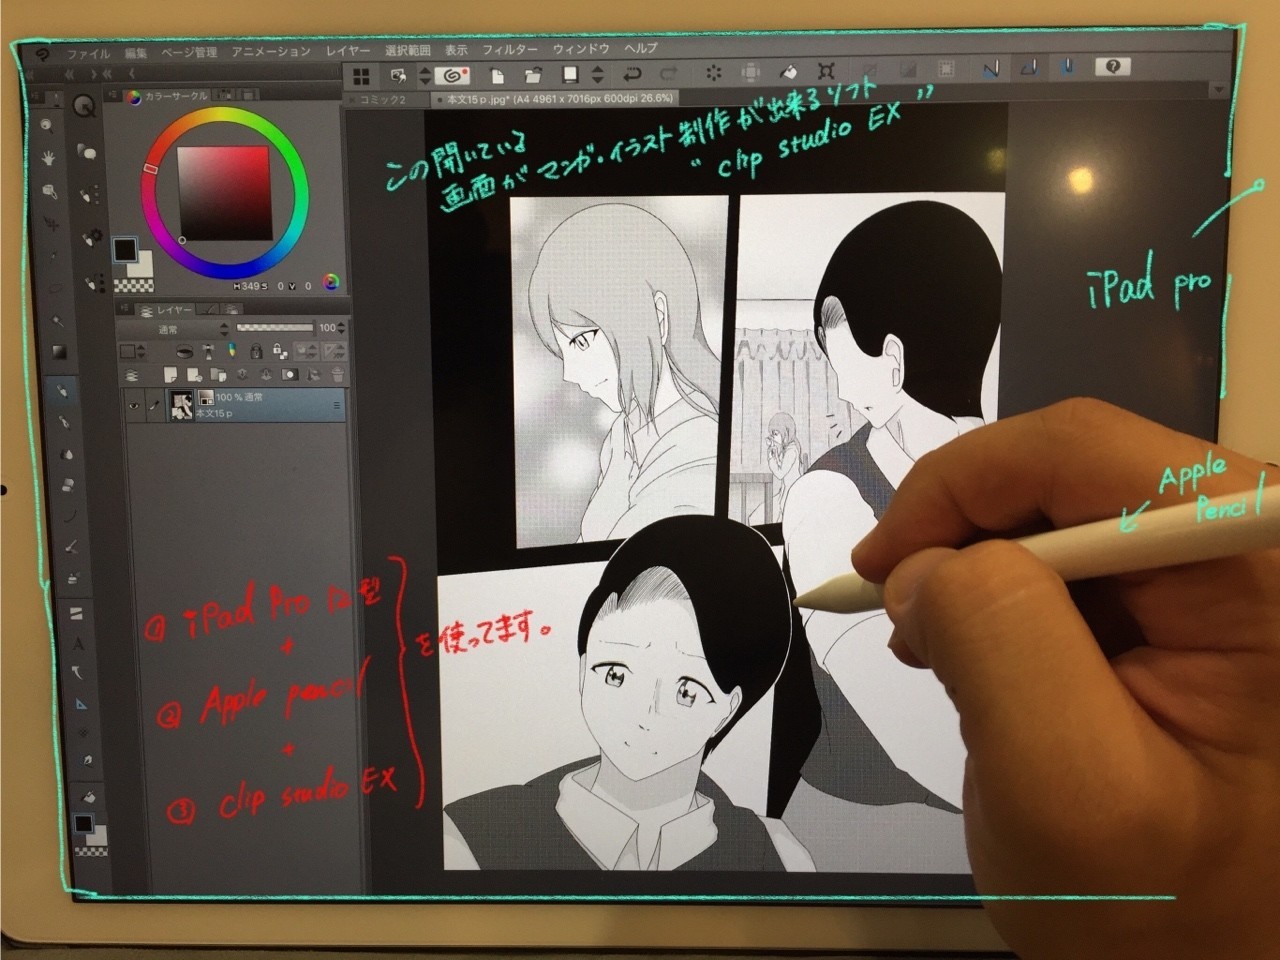
Task: Select the Fill bucket tool
Action: [x=89, y=796]
